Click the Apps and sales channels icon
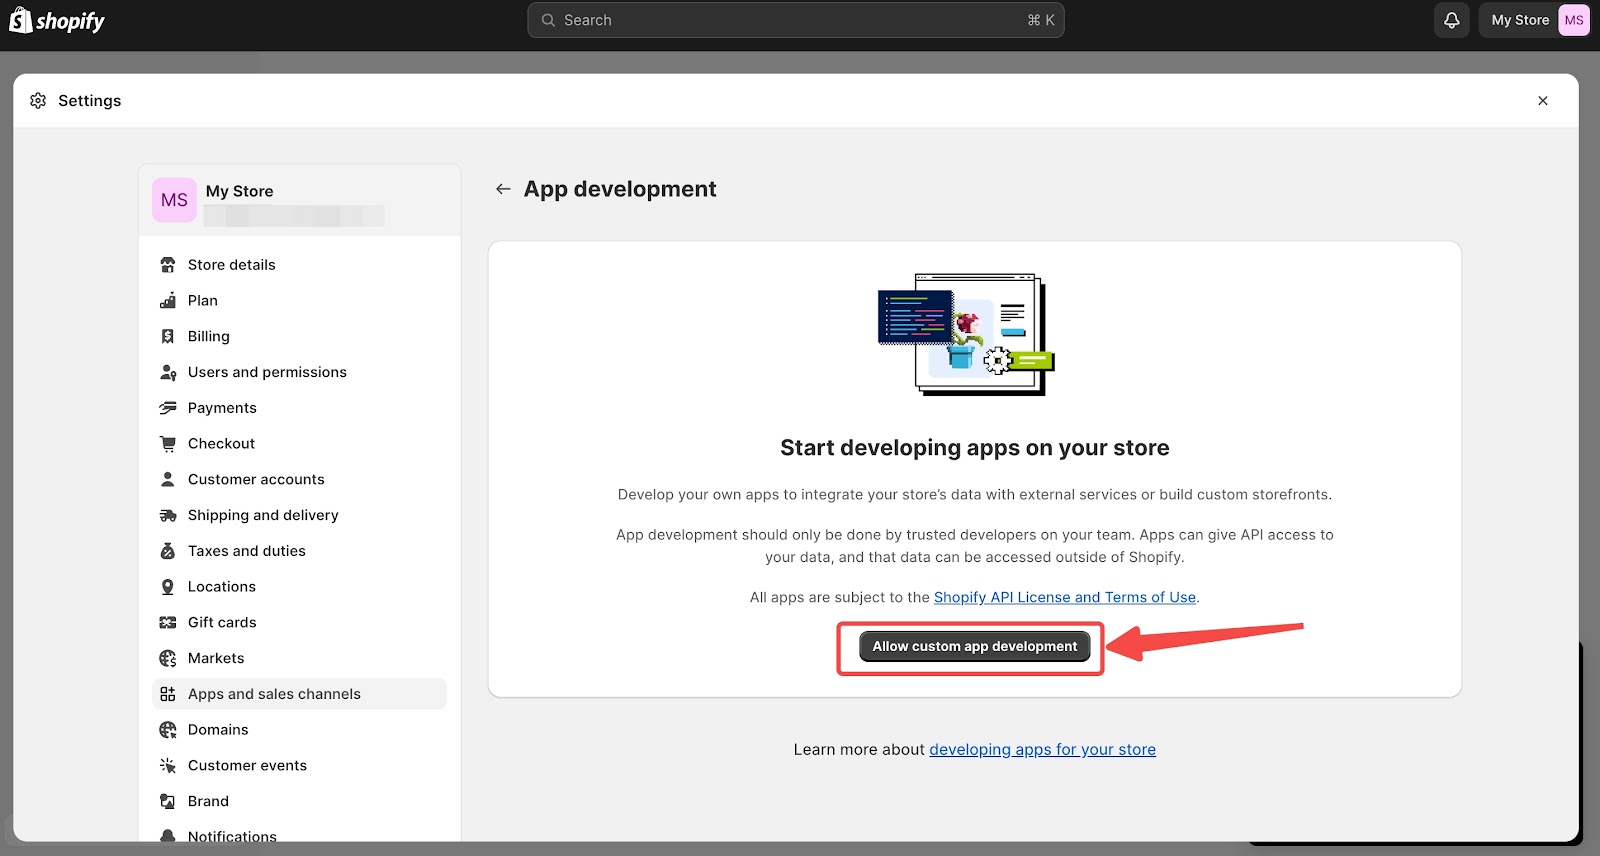 (x=168, y=694)
